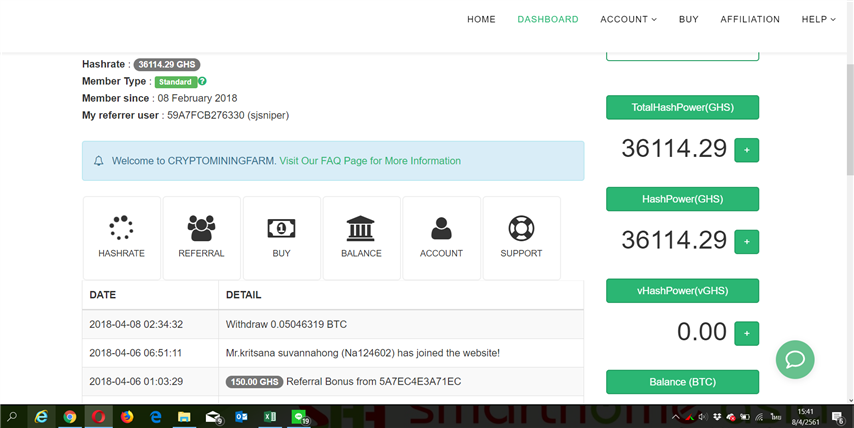
Task: Open the green live chat bubble
Action: 795,359
